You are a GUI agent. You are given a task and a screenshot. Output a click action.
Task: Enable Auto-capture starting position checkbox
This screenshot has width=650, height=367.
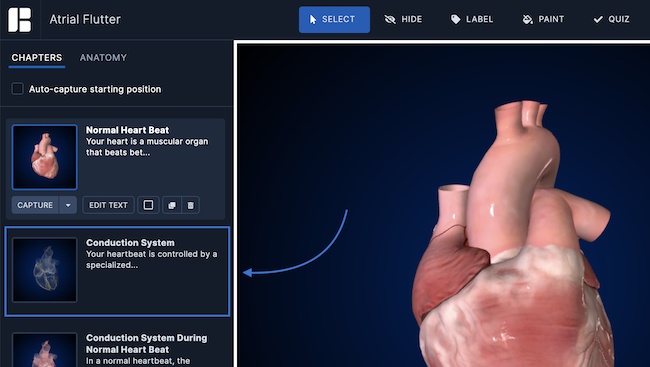17,89
